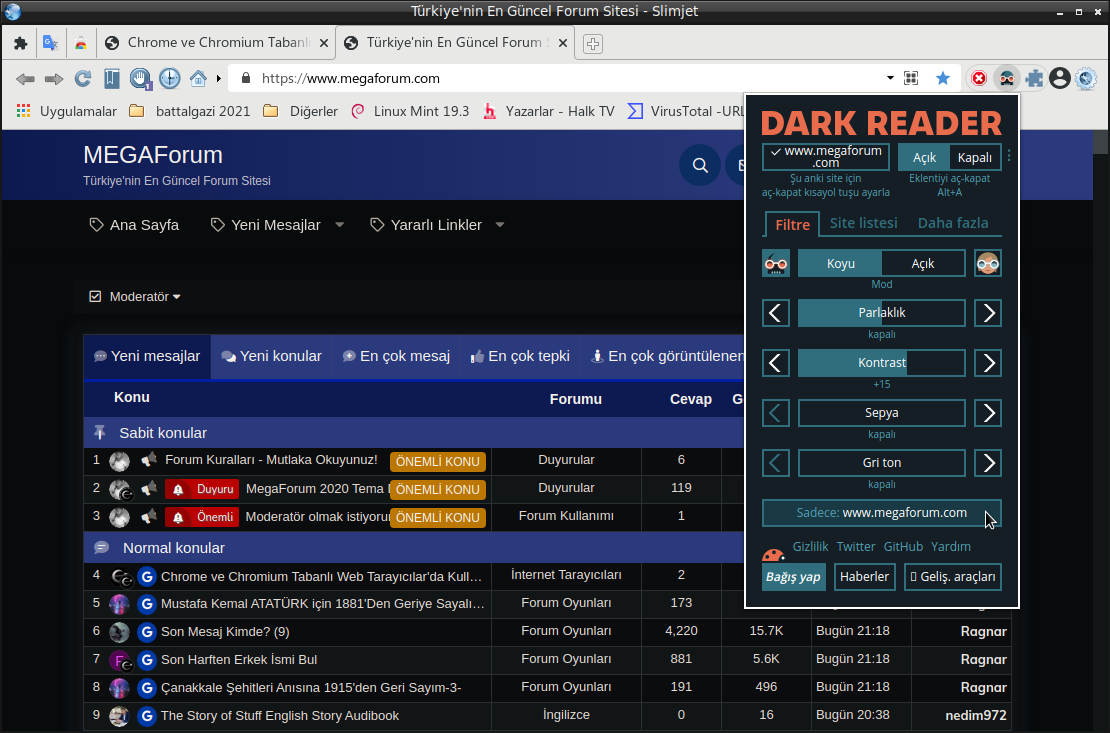Close the Türkiye'nin En Güncel Forum tab
The height and width of the screenshot is (733, 1110).
coord(563,43)
